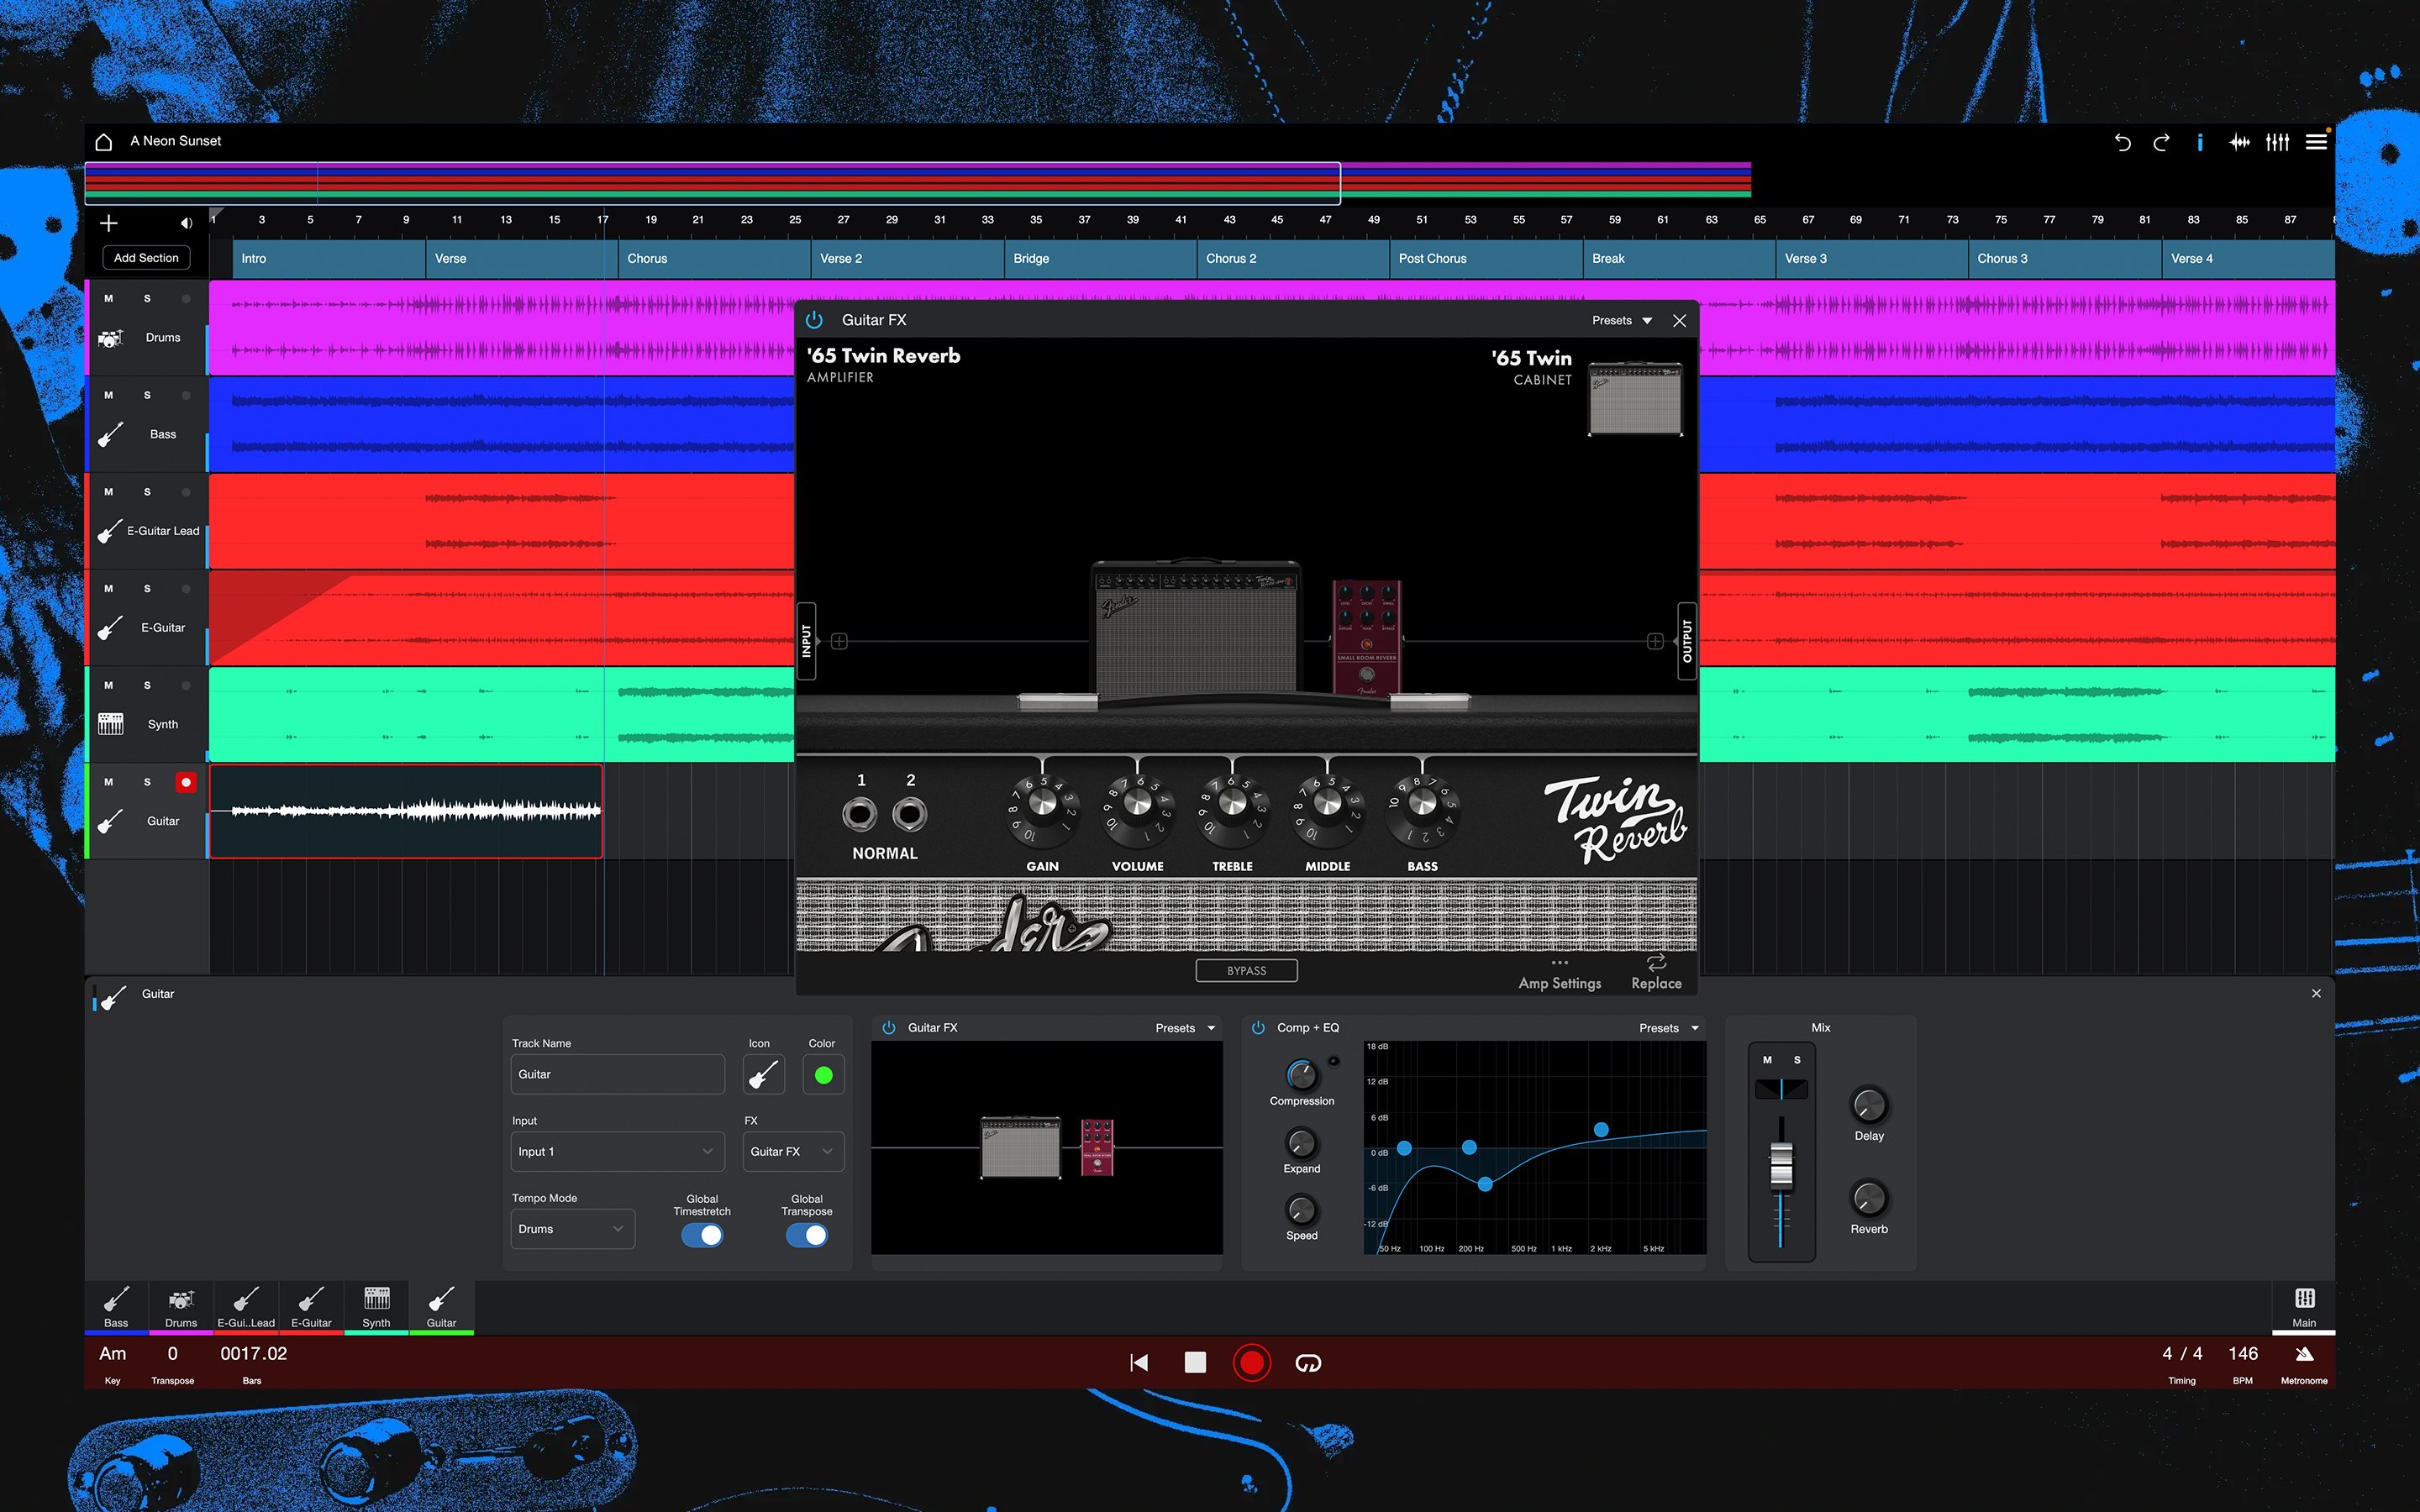Start recording with the red button
The height and width of the screenshot is (1512, 2420).
[x=1251, y=1363]
